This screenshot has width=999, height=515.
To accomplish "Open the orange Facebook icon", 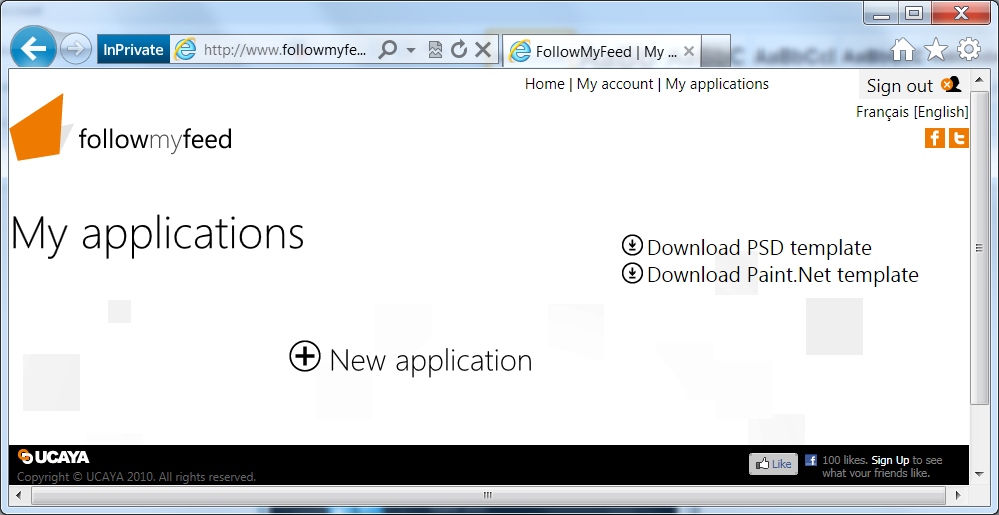I will (x=935, y=138).
